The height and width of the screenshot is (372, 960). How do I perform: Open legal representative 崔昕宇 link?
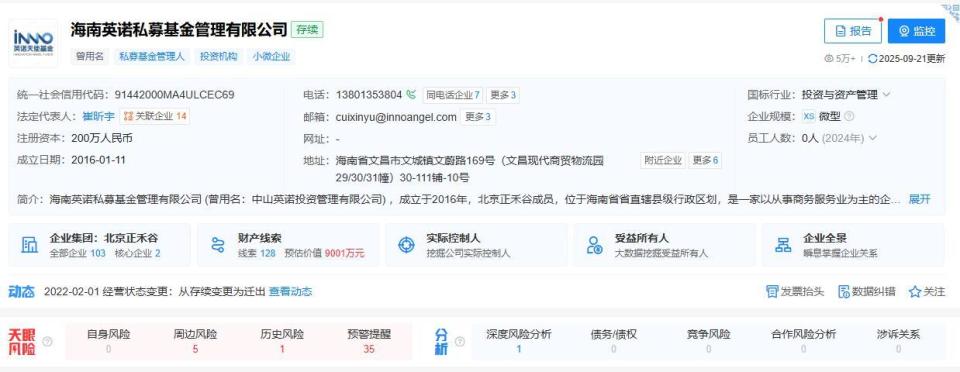(x=98, y=116)
